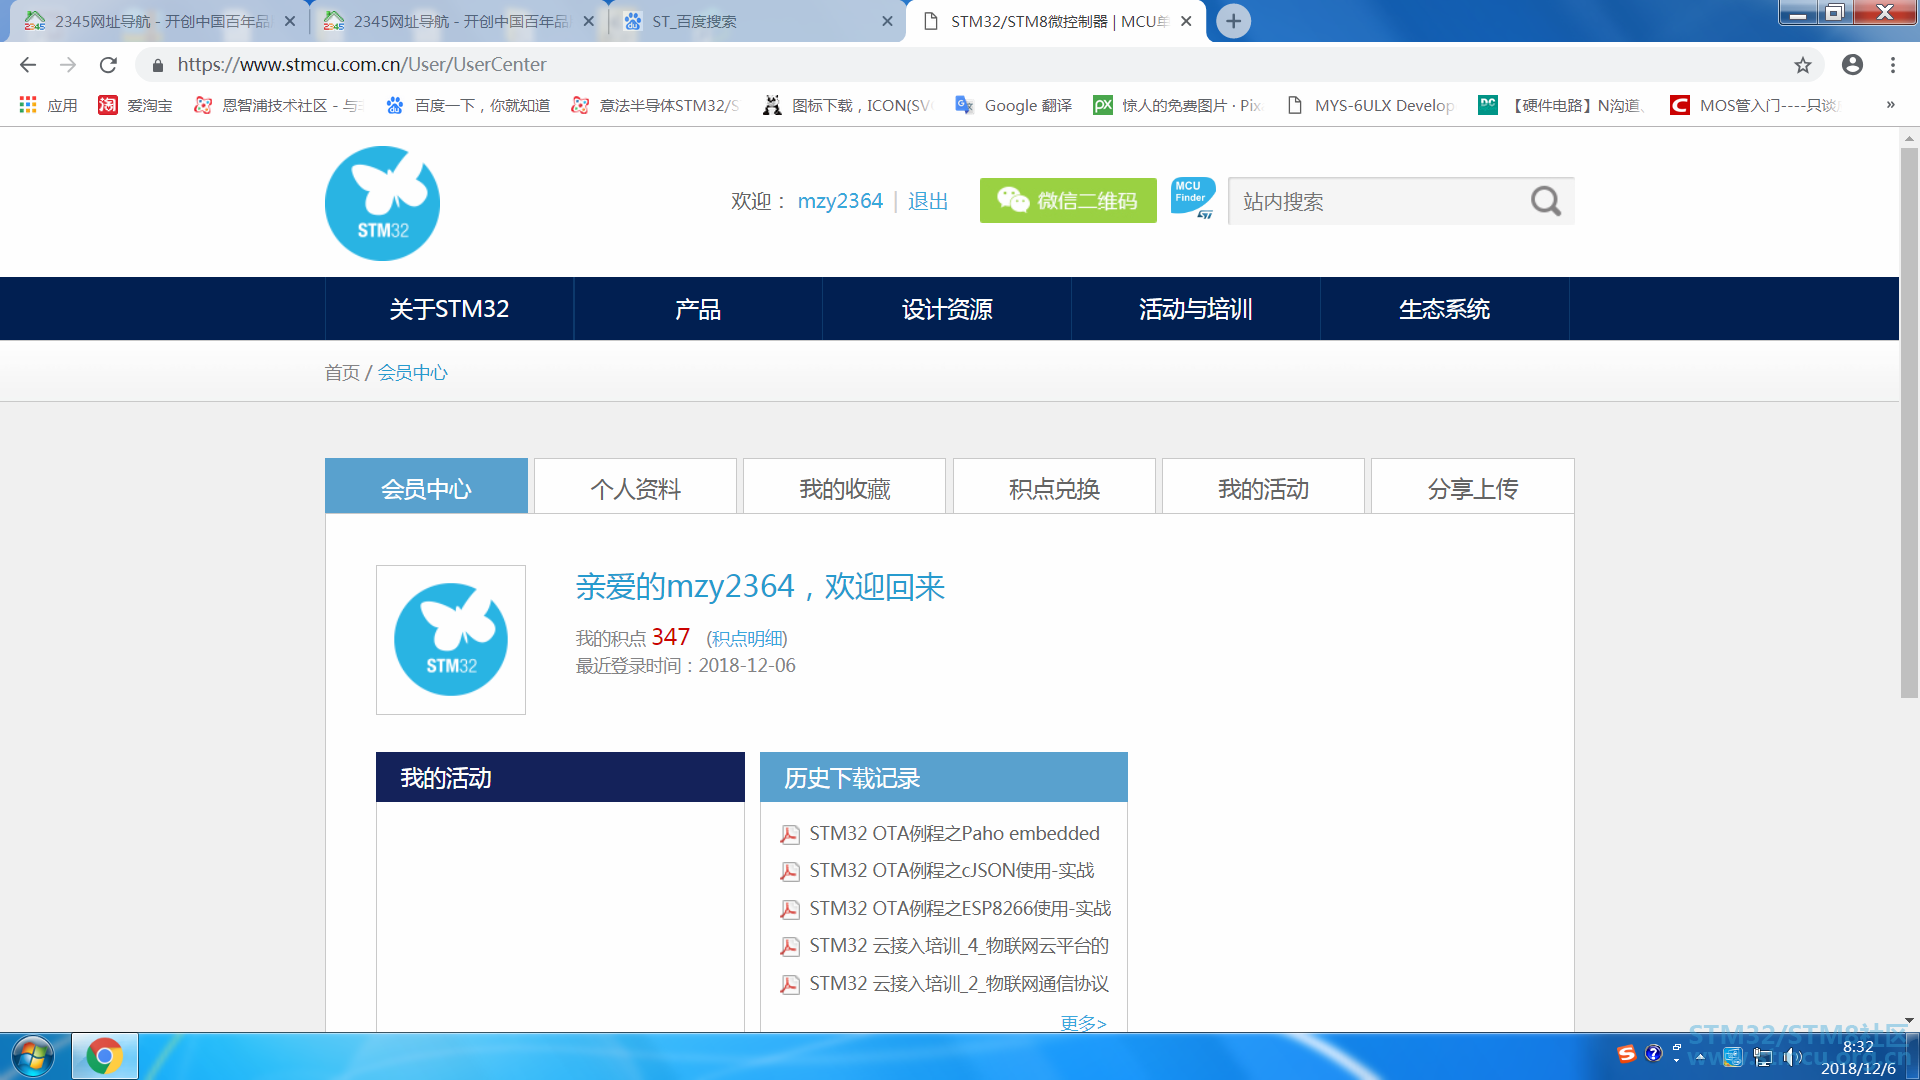
Task: Open the 积点明细 link
Action: tap(747, 638)
